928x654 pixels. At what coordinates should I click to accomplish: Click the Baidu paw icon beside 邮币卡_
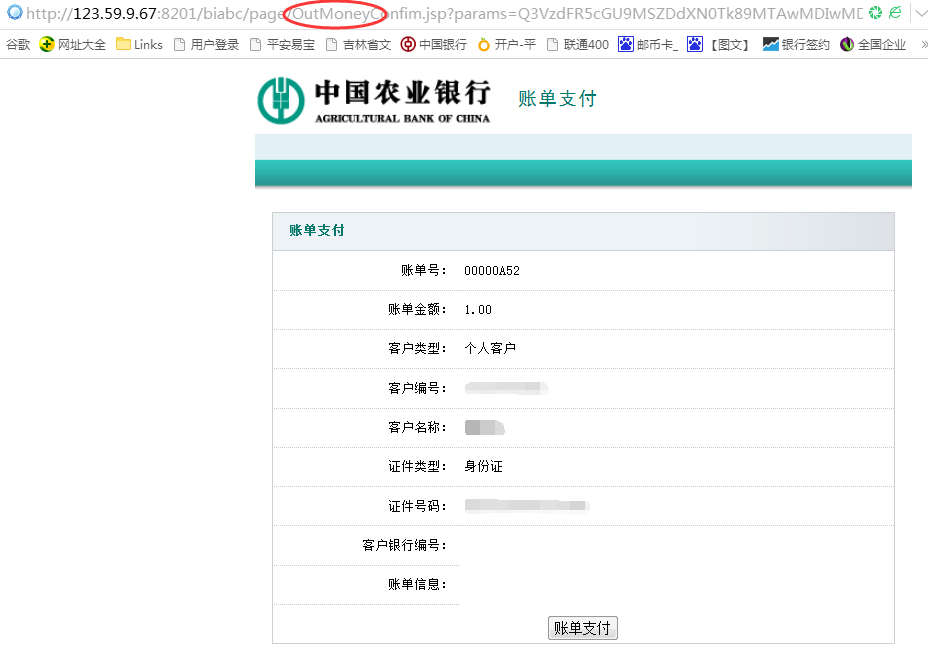[x=626, y=44]
